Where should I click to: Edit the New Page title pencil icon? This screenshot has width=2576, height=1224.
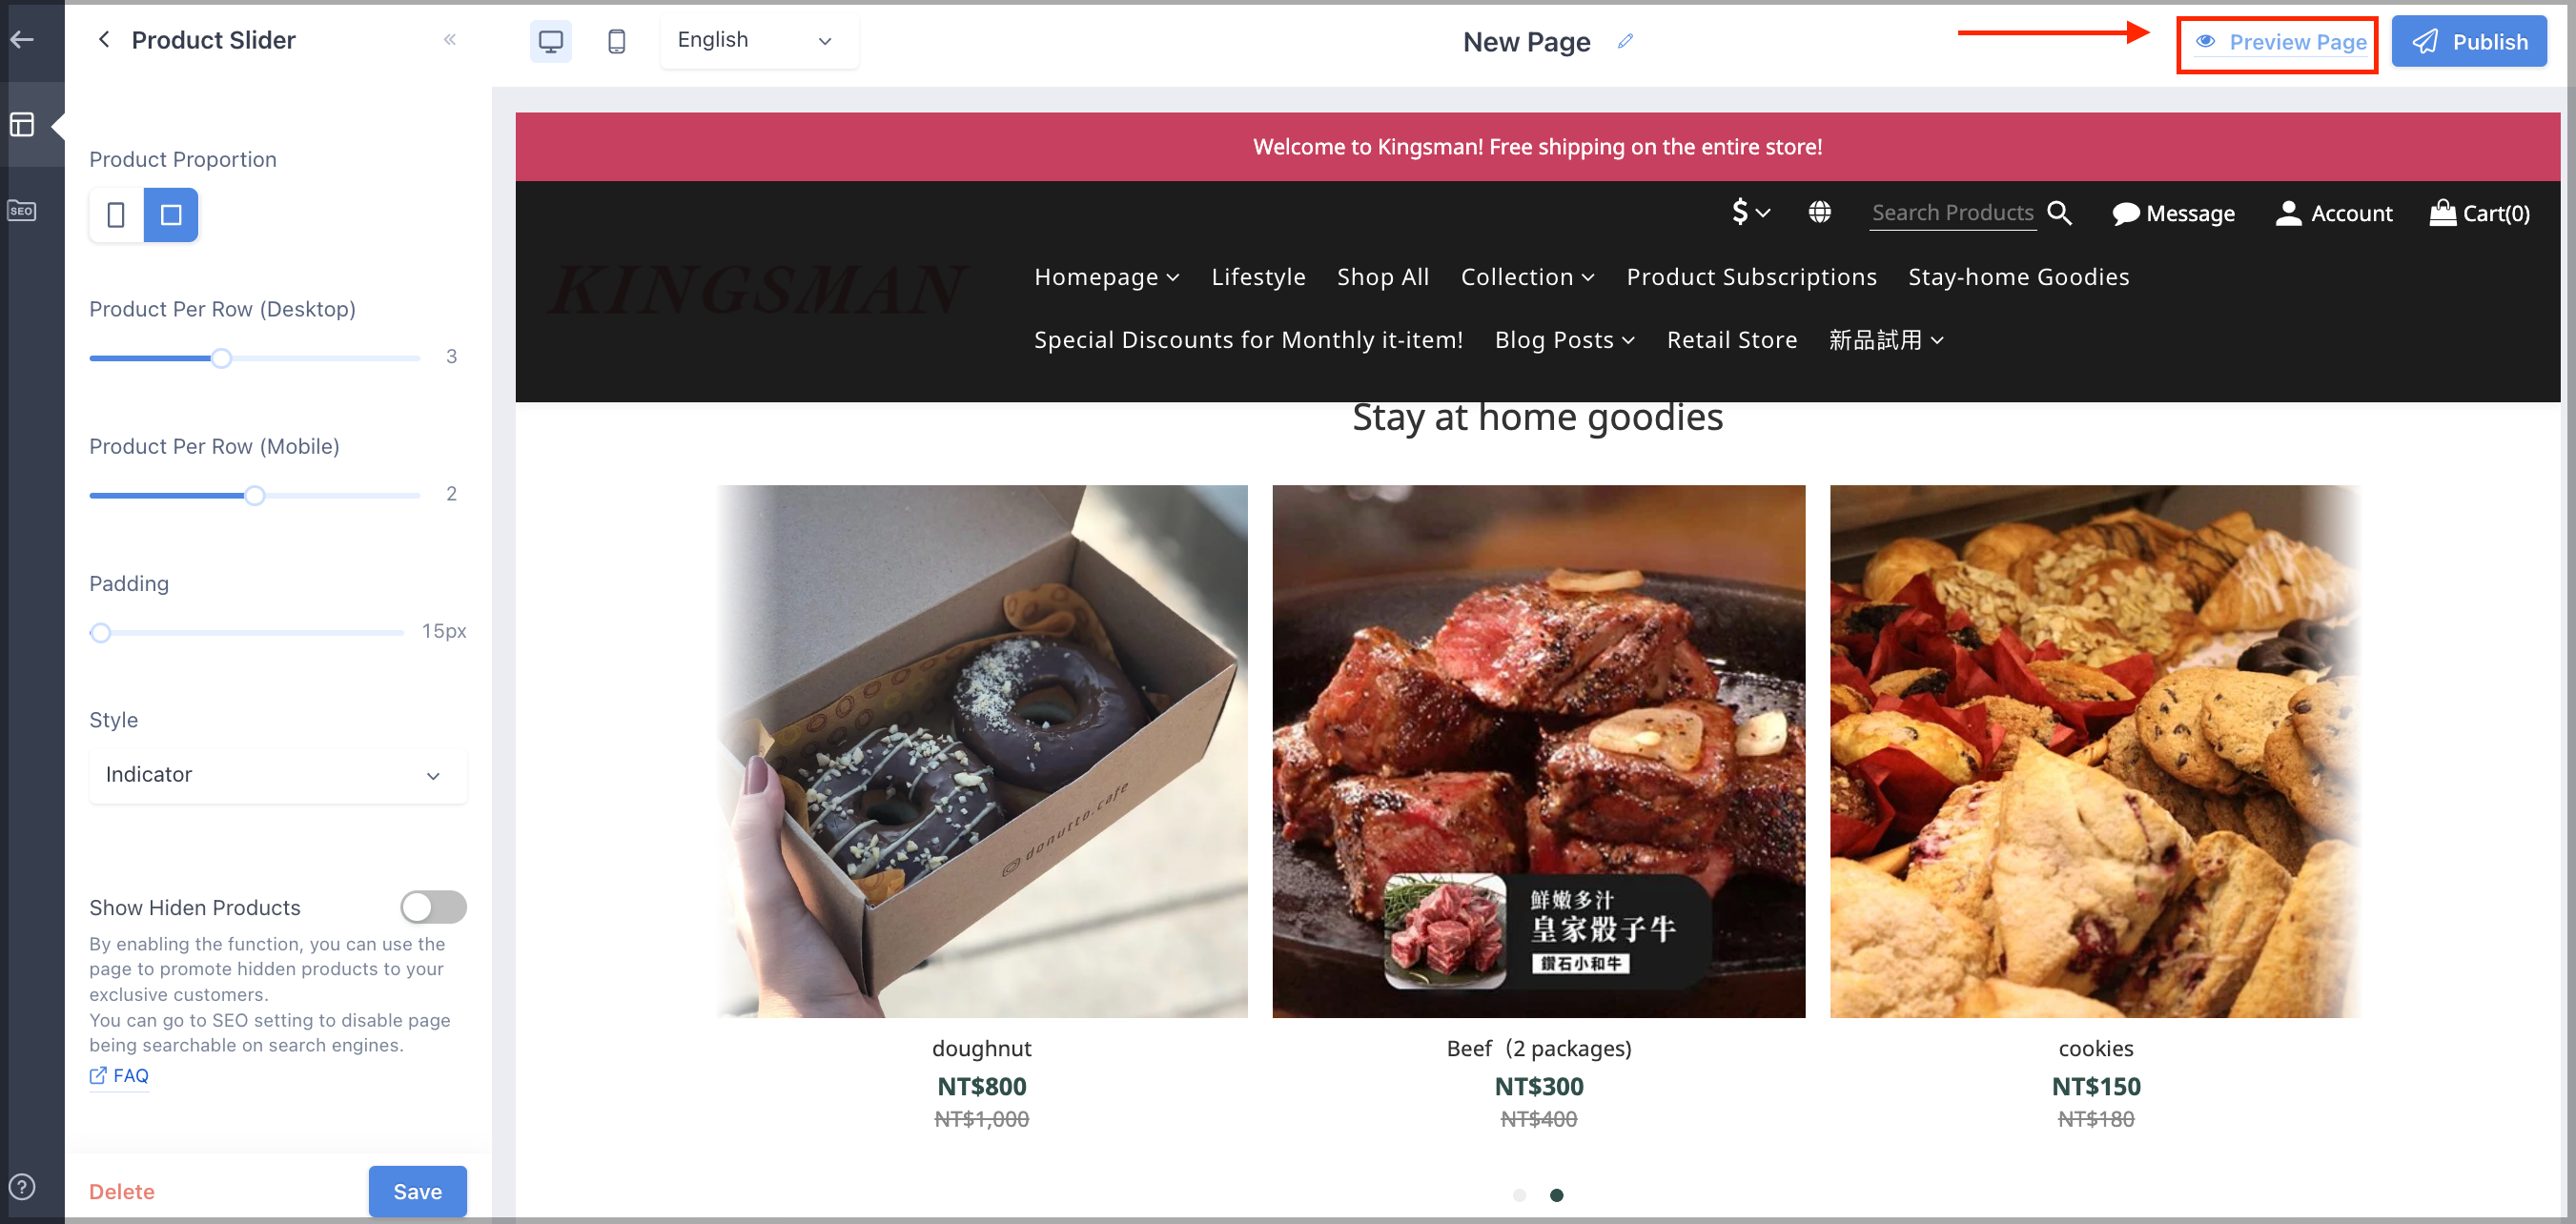pyautogui.click(x=1626, y=41)
